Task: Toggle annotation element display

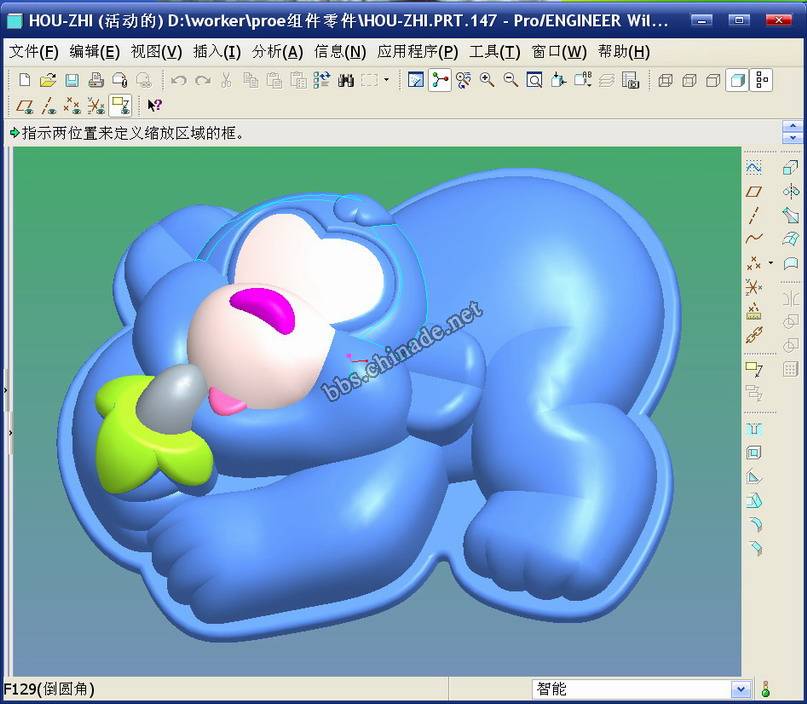Action: point(121,105)
